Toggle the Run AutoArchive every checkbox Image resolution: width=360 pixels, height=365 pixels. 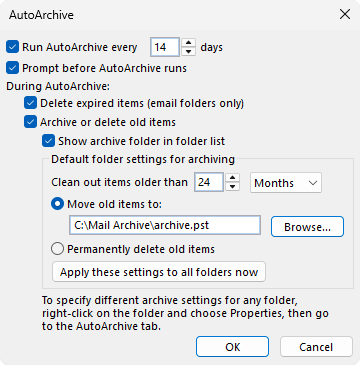[13, 47]
